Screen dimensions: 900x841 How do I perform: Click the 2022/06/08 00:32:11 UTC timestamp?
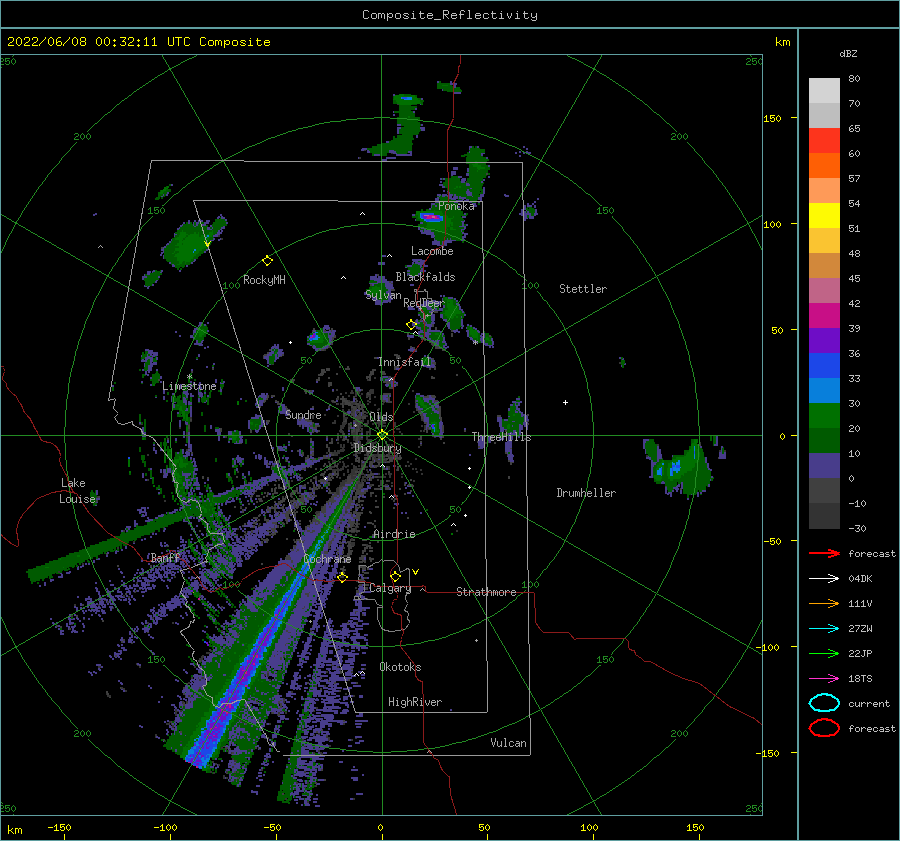[x=98, y=41]
